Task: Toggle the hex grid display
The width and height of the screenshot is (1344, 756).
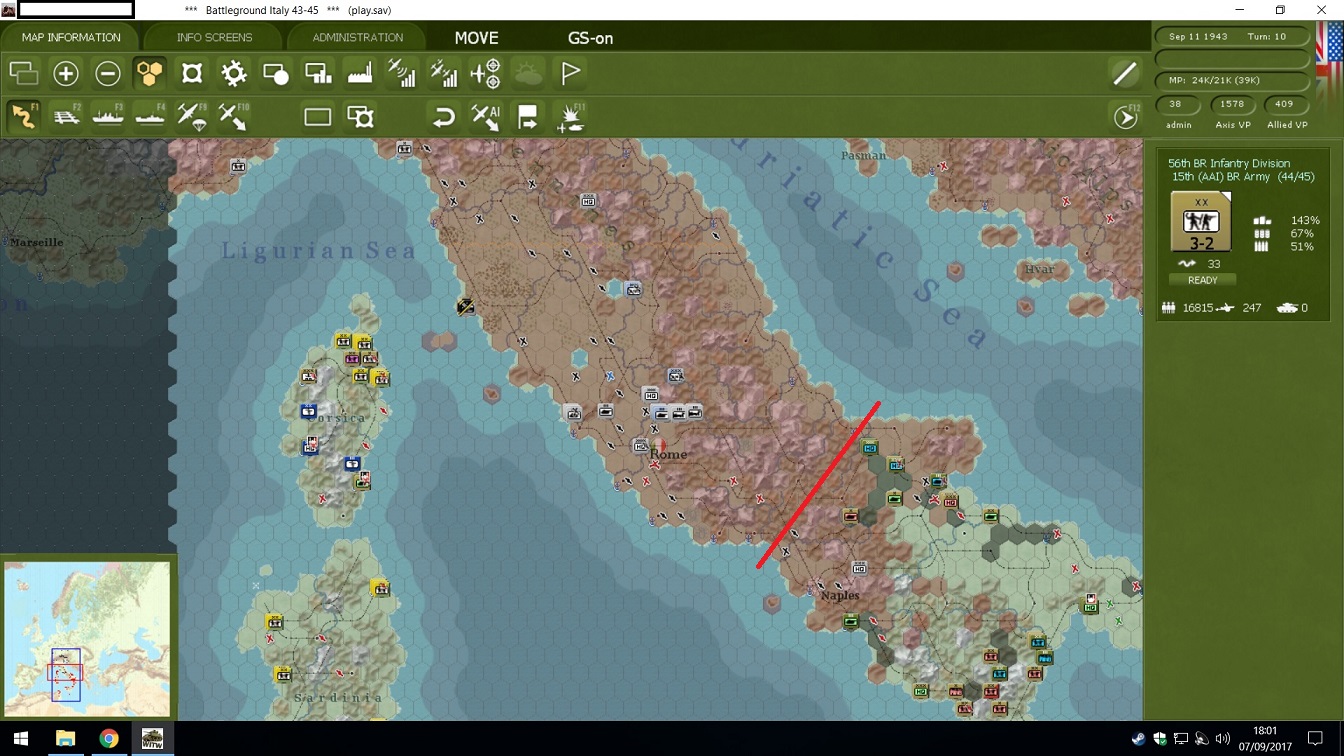Action: [149, 73]
